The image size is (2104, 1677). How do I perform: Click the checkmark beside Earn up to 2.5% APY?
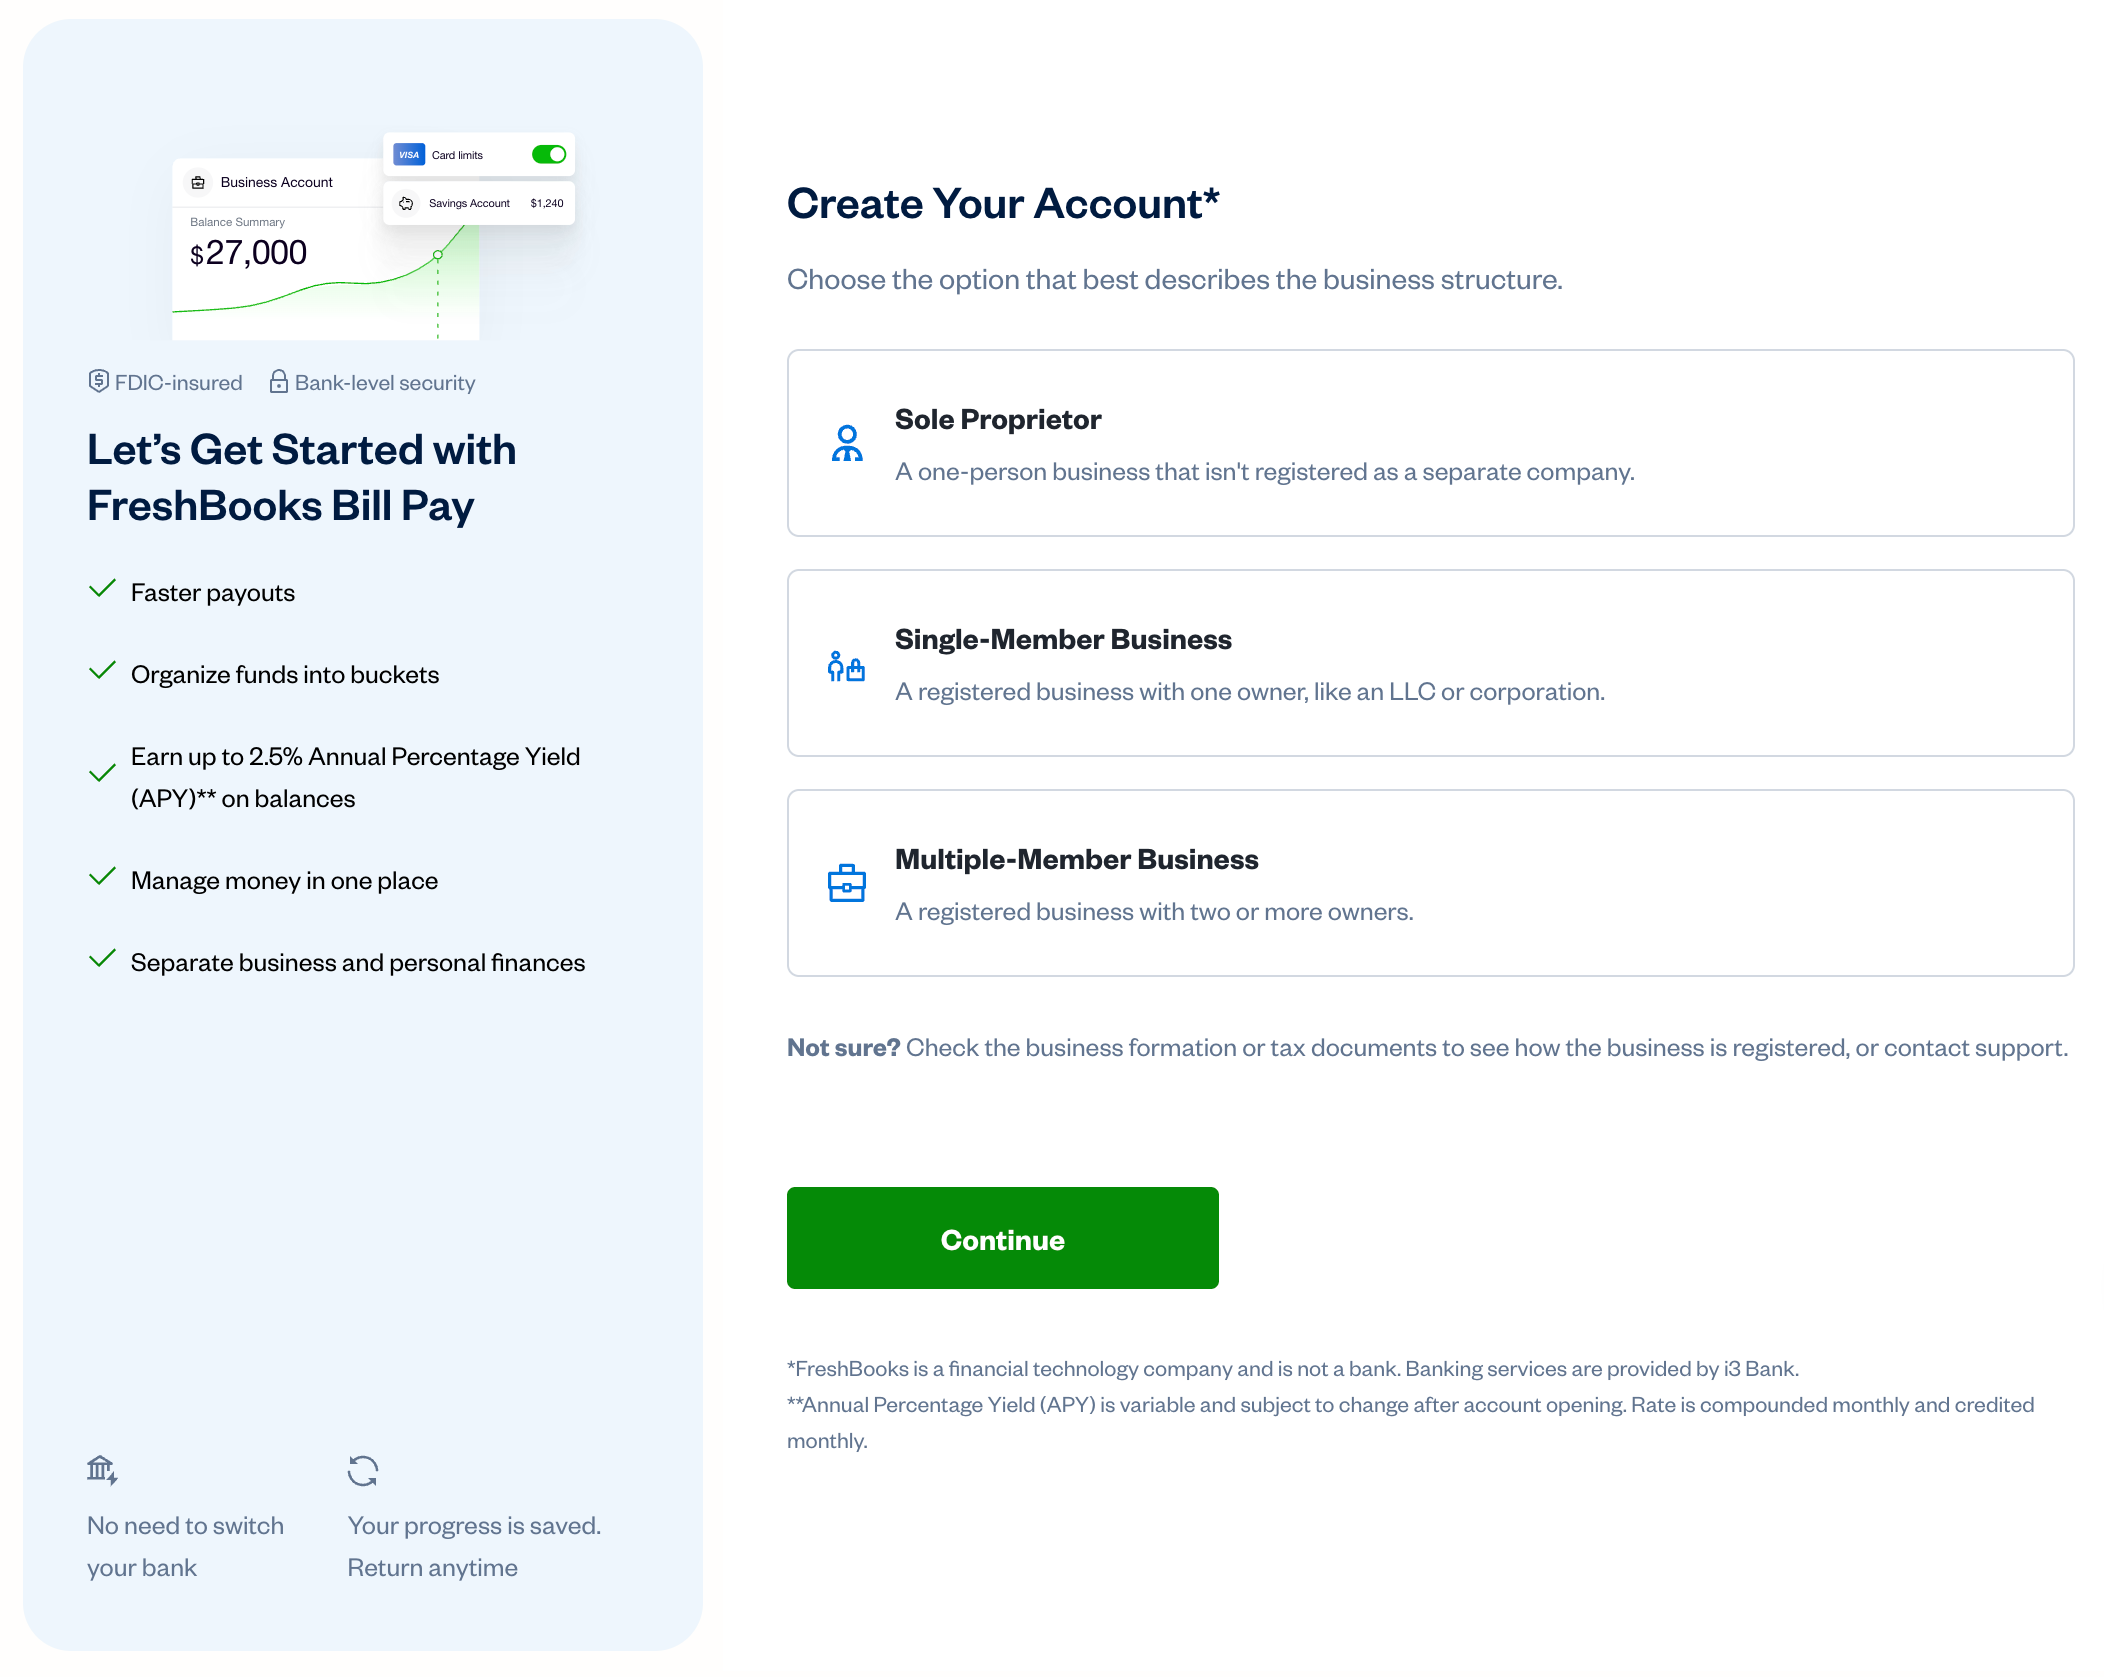102,774
